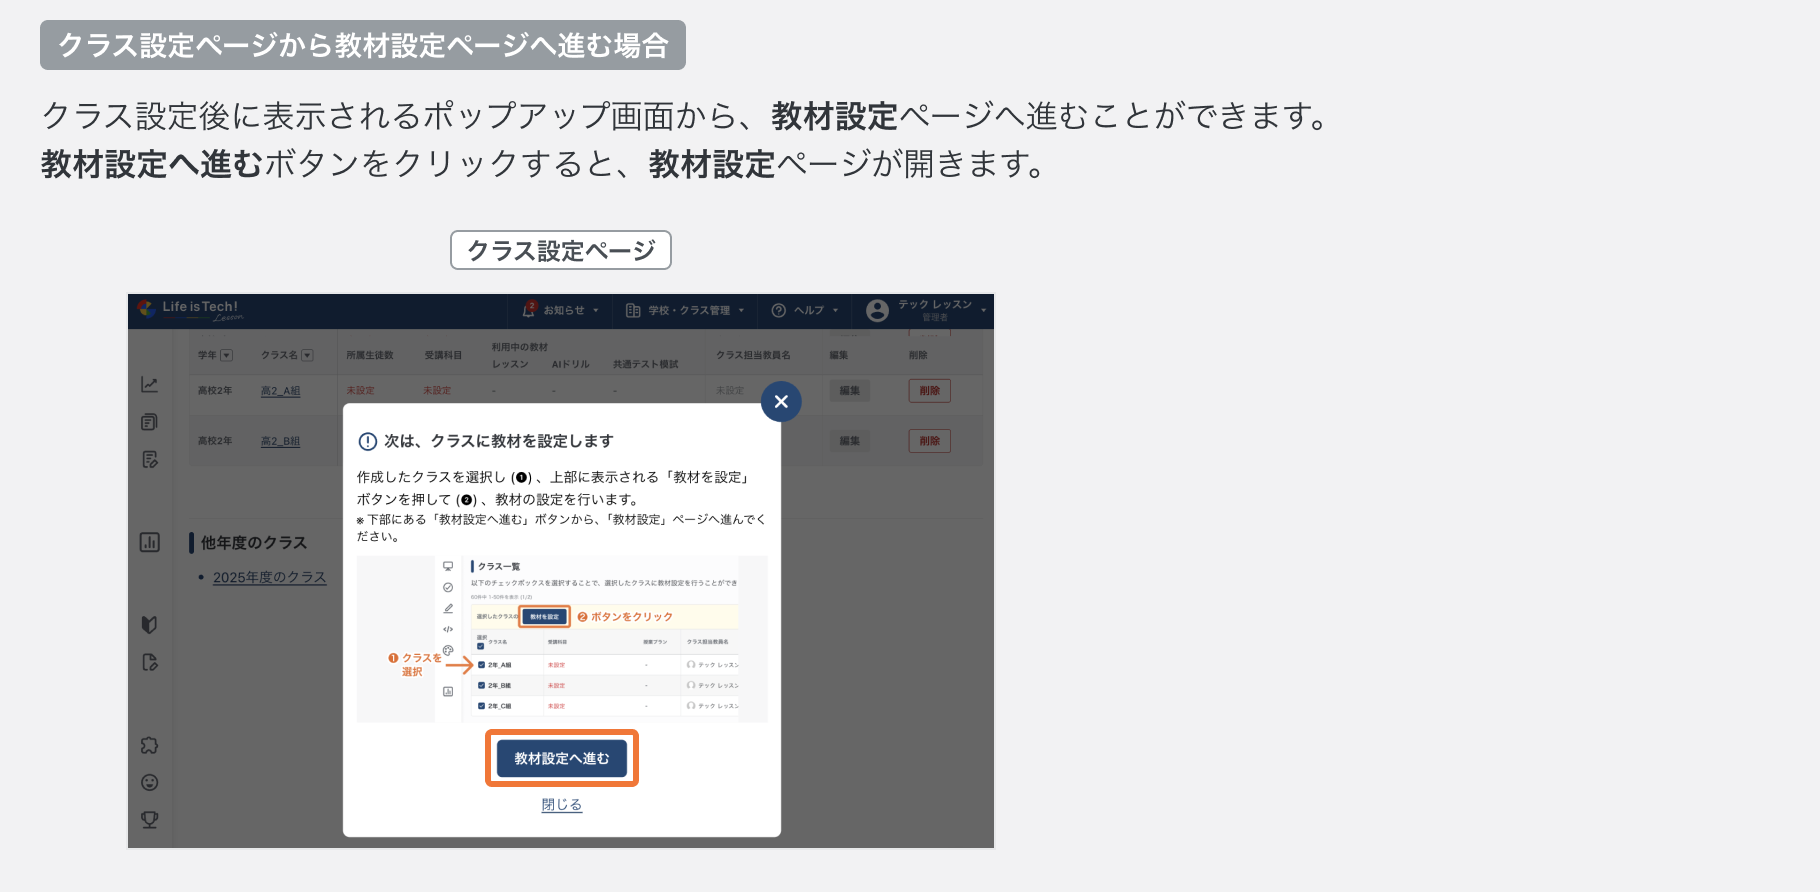
Task: Open the bar chart report sidebar icon
Action: coord(150,542)
